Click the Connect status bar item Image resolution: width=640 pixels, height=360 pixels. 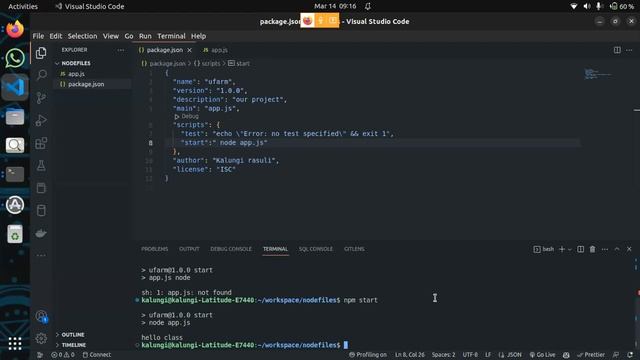(x=97, y=355)
